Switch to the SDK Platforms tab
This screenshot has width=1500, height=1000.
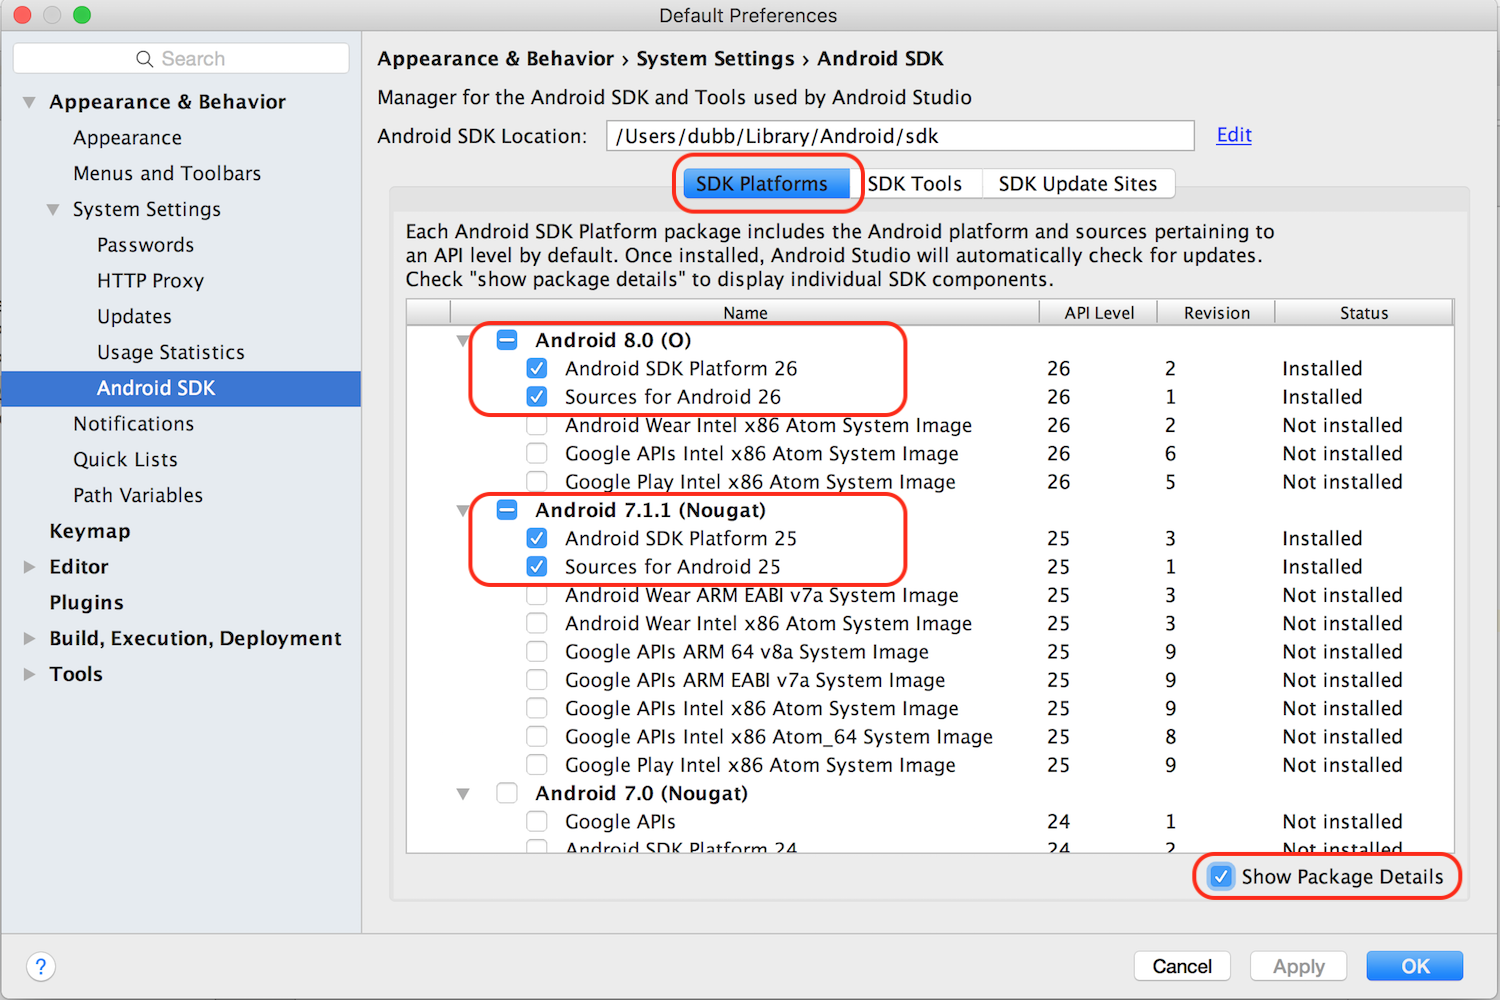tap(766, 184)
